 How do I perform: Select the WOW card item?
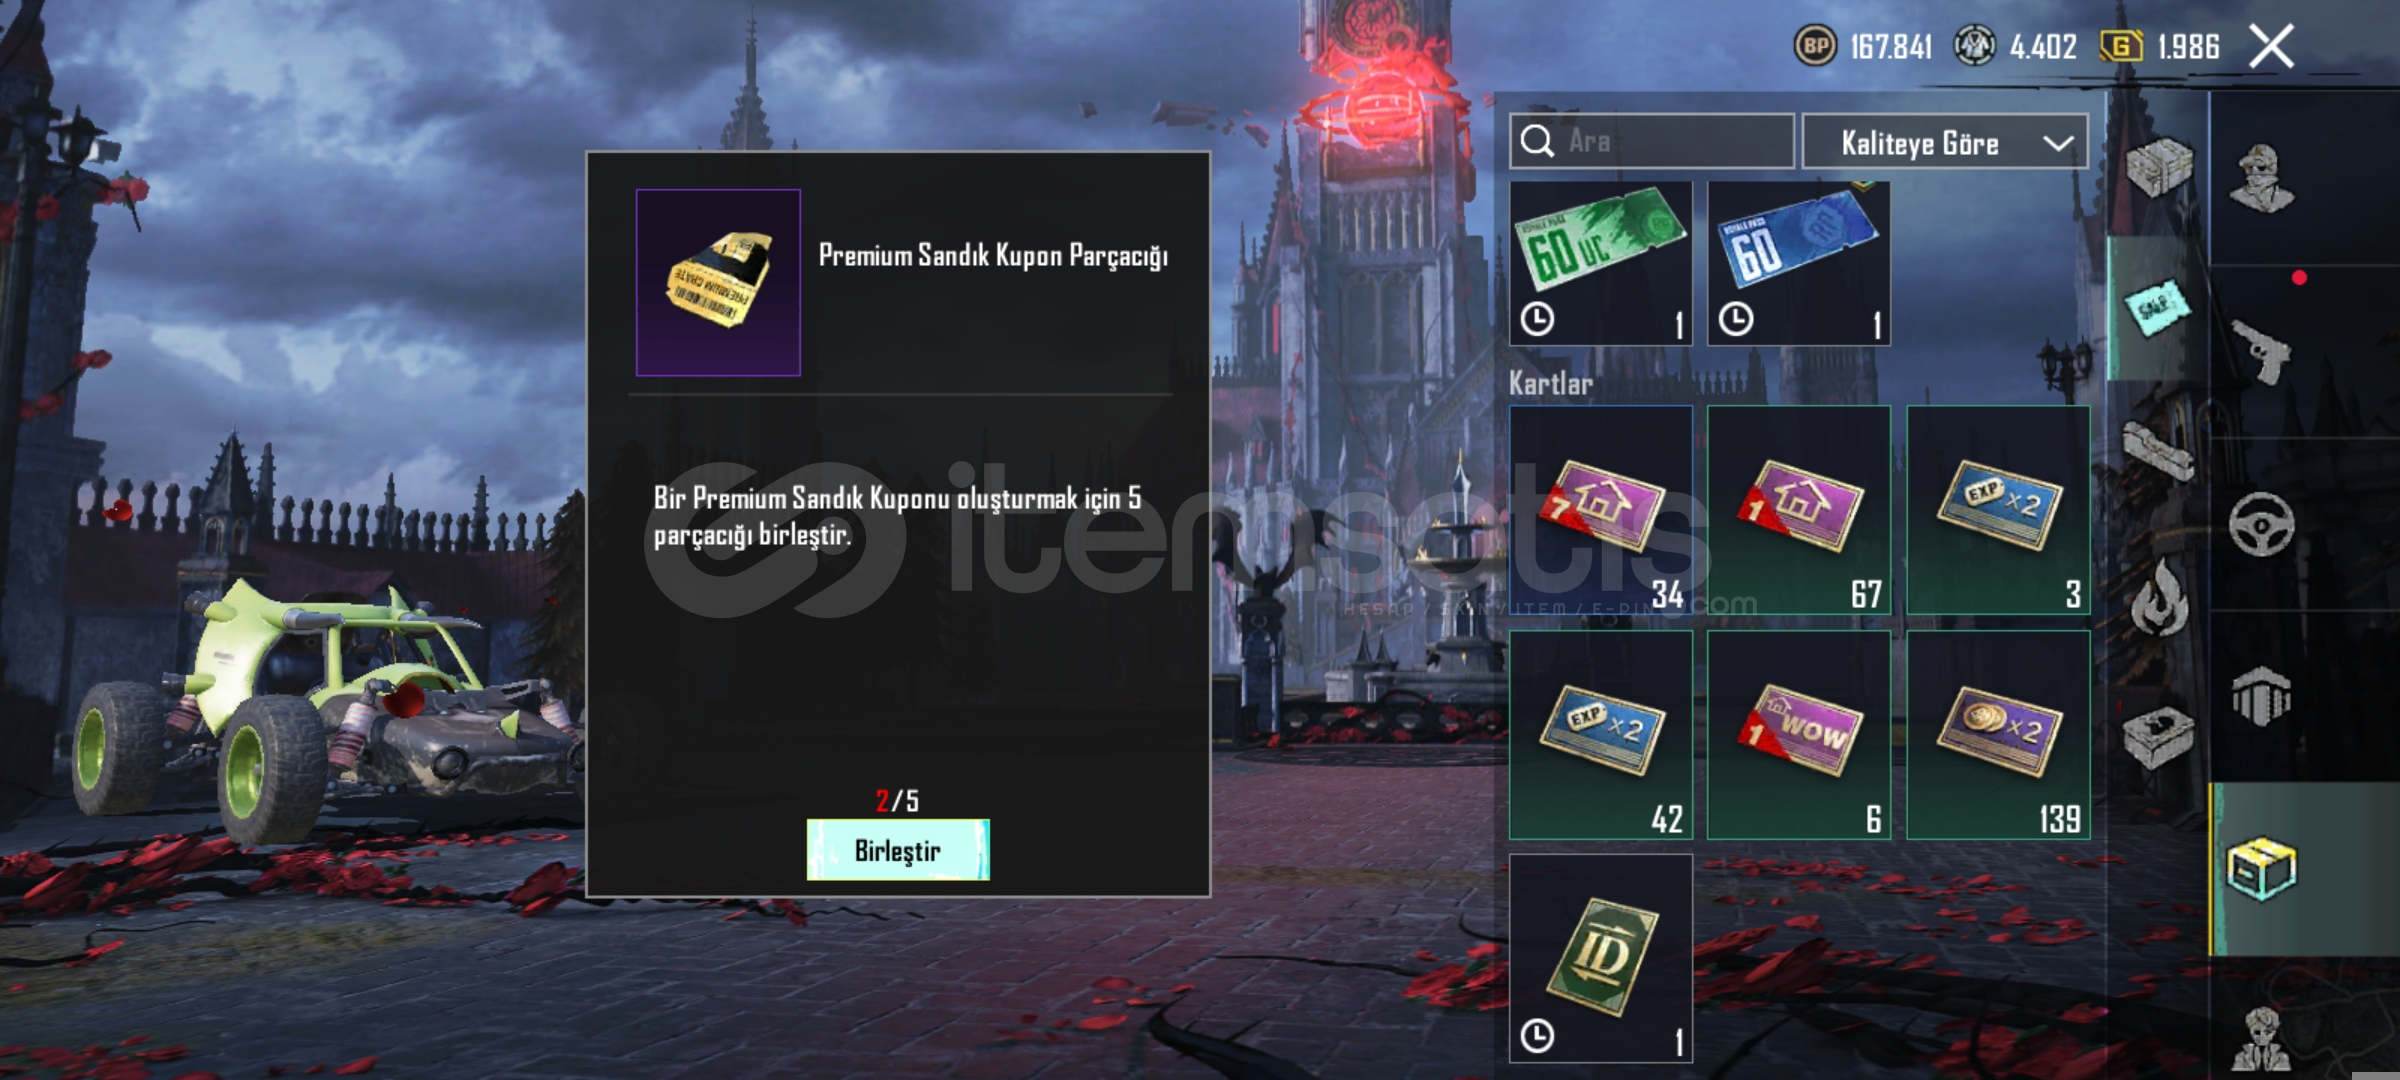click(x=1798, y=734)
